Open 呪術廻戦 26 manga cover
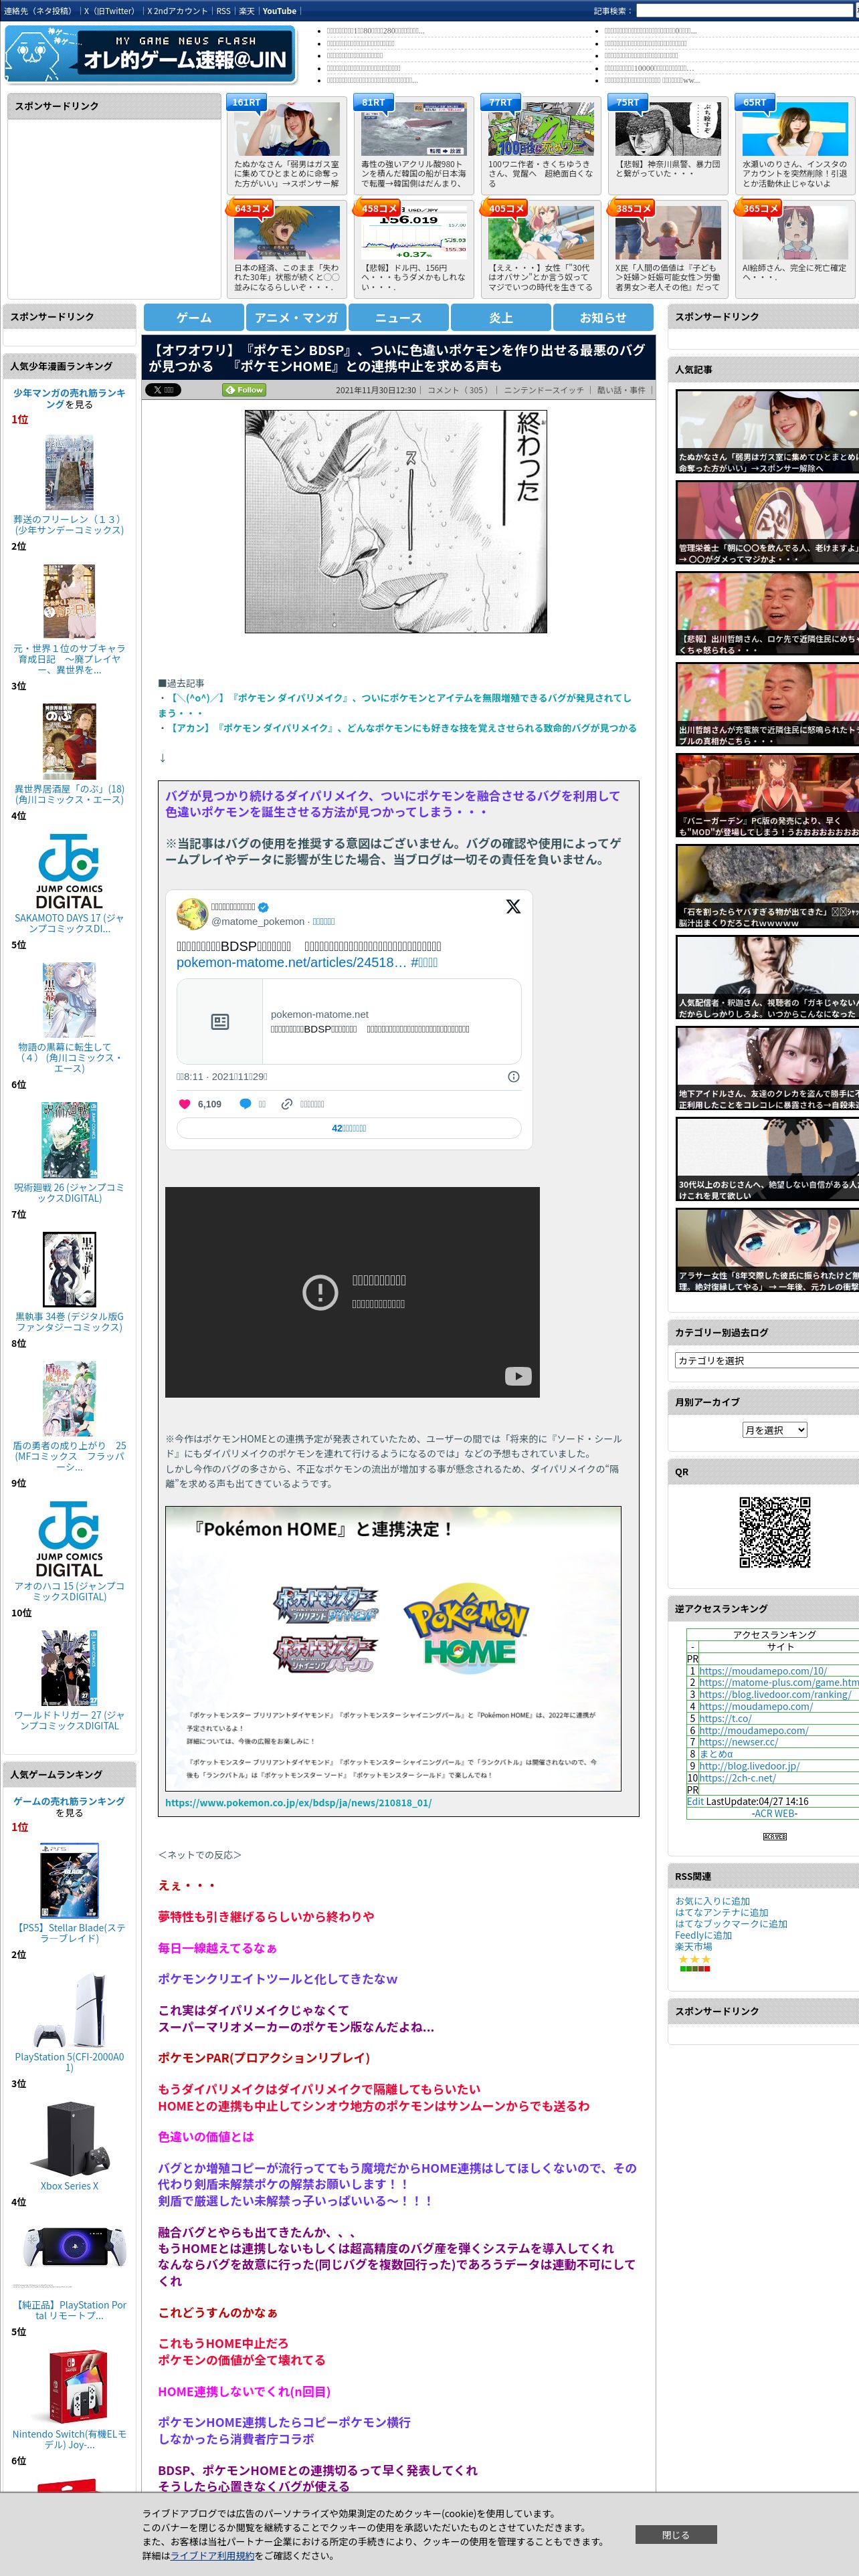The height and width of the screenshot is (2576, 859). tap(69, 1140)
